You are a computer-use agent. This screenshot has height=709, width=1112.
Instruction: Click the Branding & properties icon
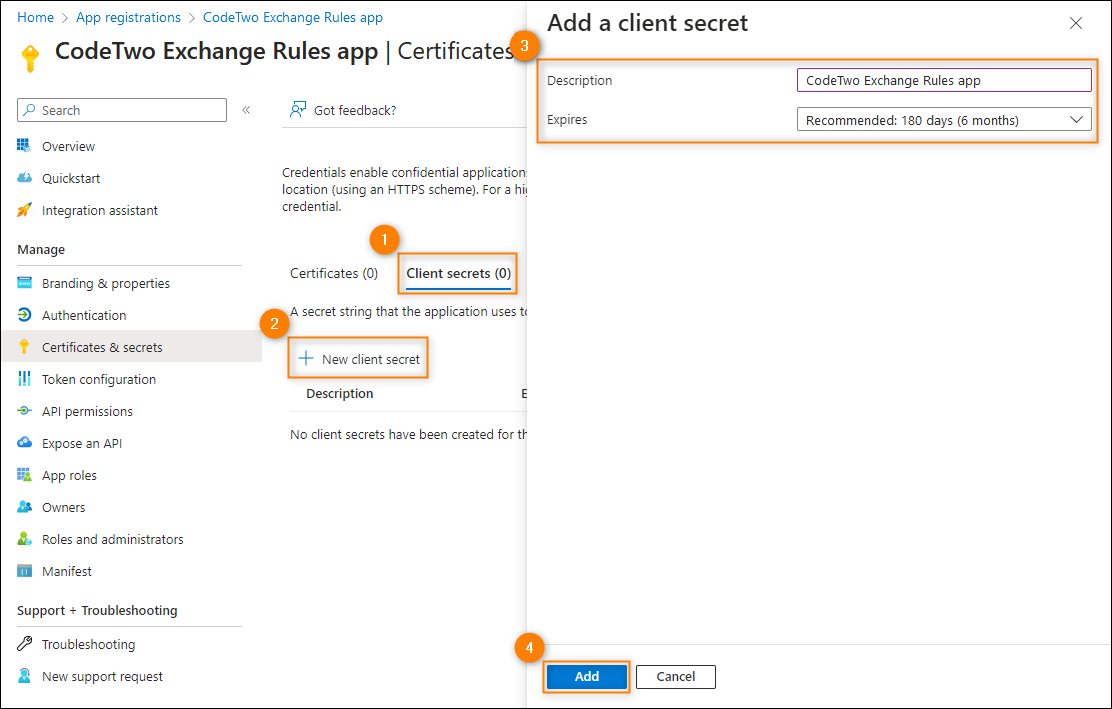coord(24,283)
